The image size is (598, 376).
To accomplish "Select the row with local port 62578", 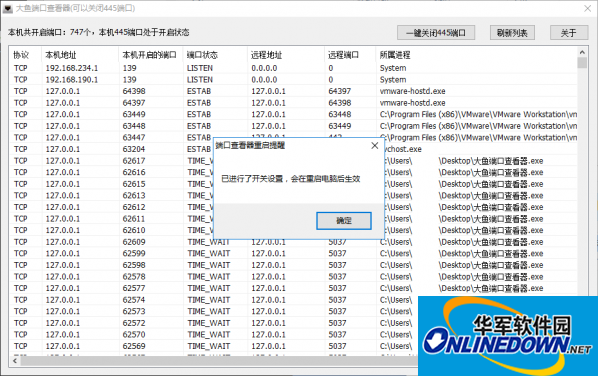I will (294, 276).
